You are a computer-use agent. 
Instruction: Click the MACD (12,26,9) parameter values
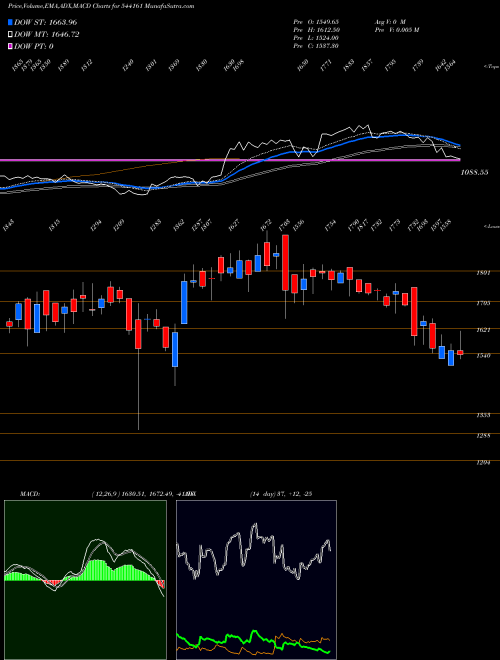(x=143, y=494)
